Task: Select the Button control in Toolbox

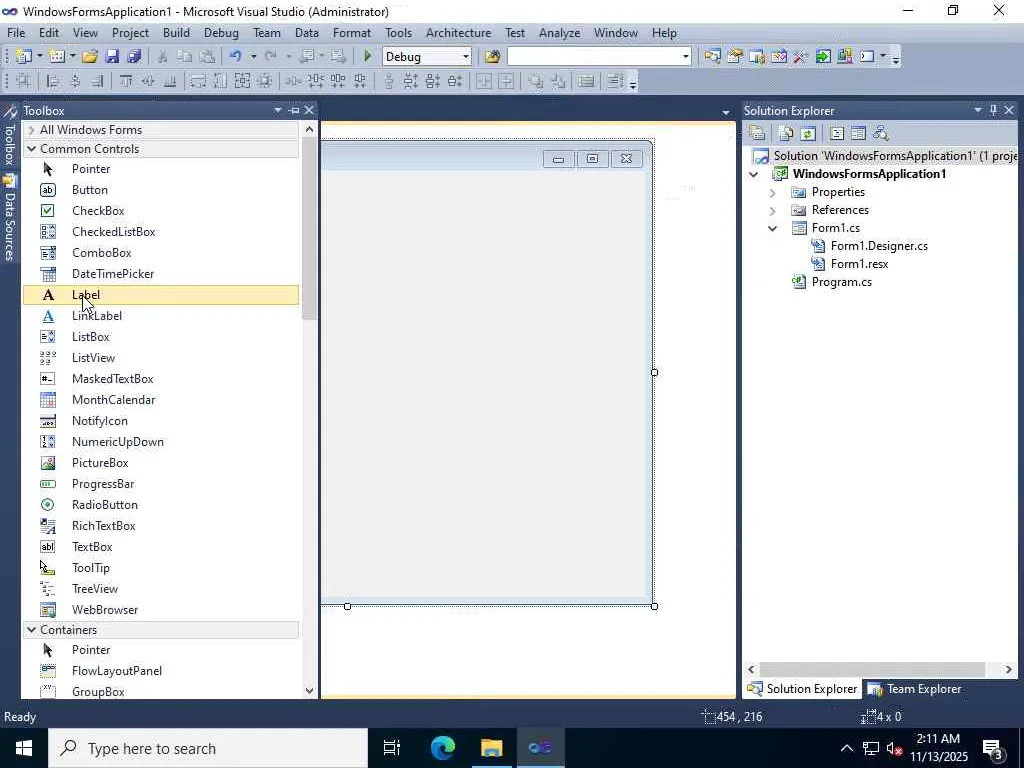Action: coord(161,190)
